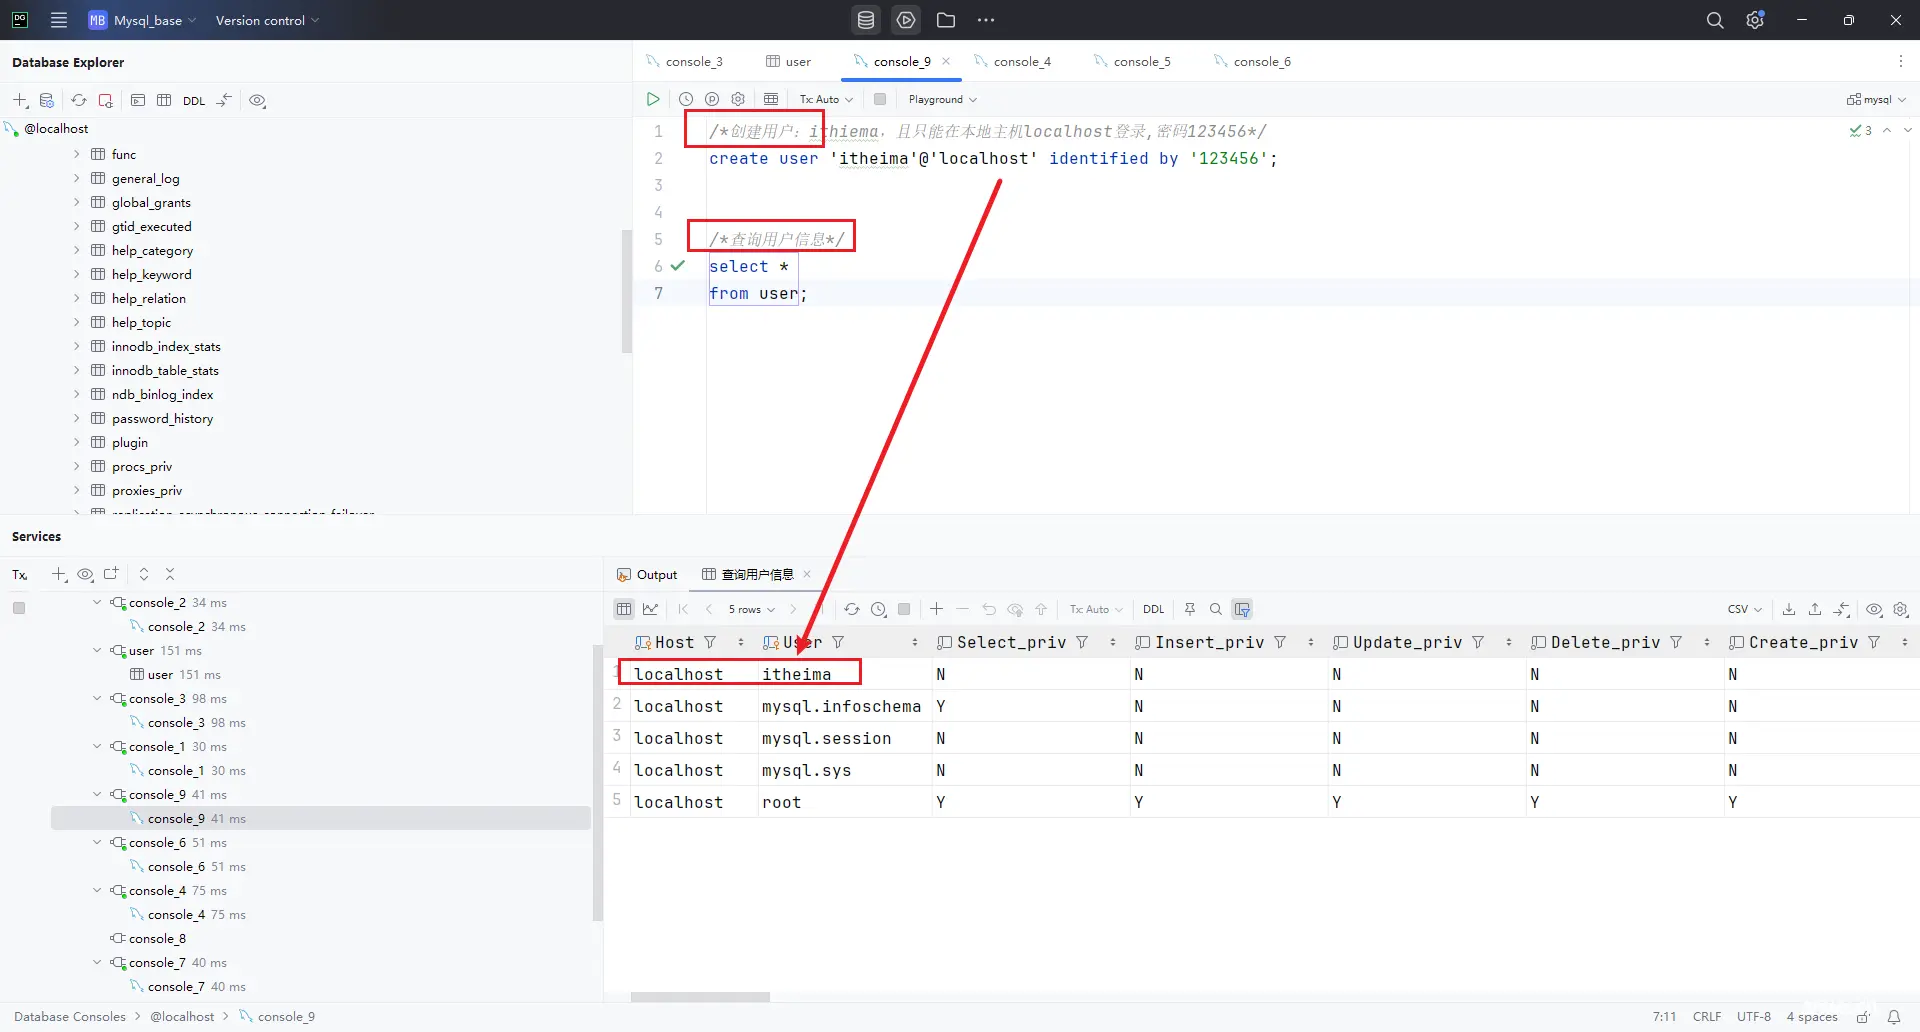Click the Explain Plan icon in editor toolbar
This screenshot has width=1920, height=1032.
click(x=712, y=99)
